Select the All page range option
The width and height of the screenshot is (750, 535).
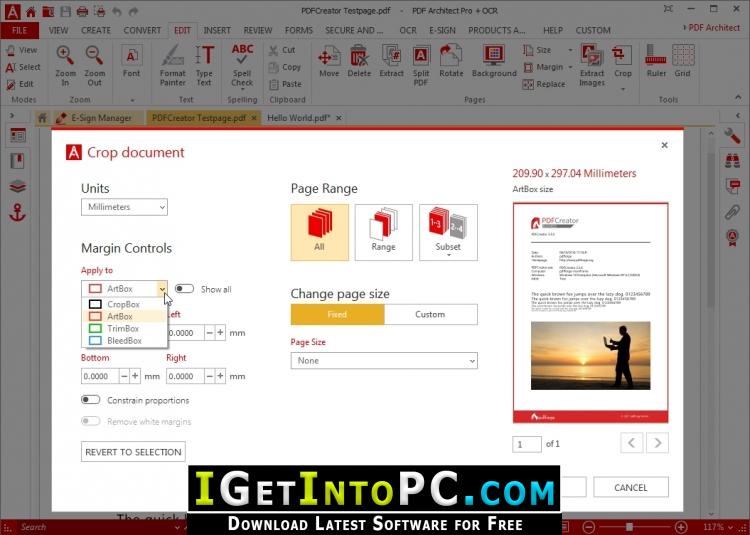320,232
